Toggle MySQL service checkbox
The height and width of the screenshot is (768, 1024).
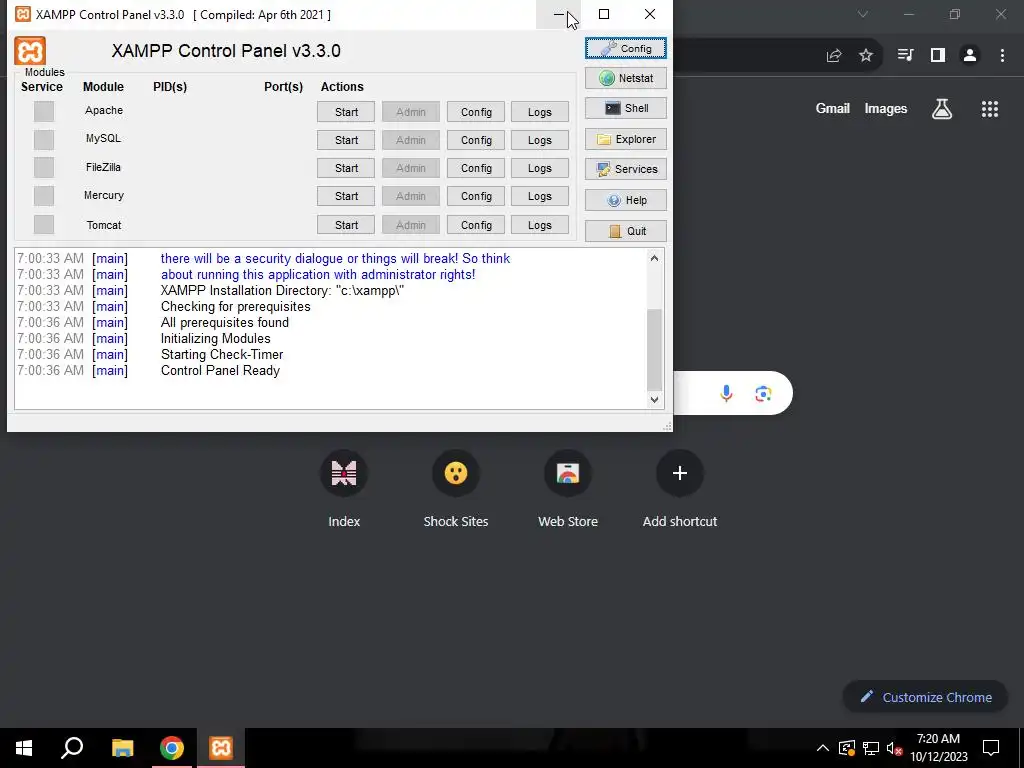44,140
